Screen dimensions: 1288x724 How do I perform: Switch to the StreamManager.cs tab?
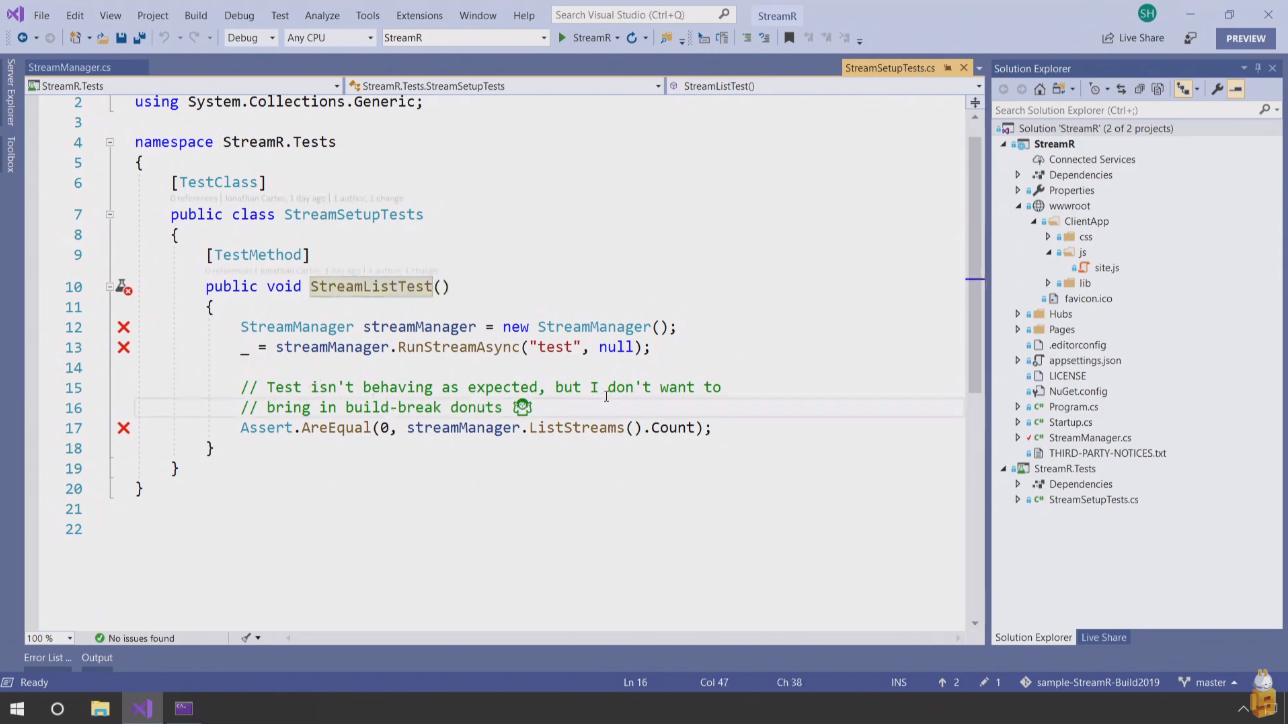pyautogui.click(x=70, y=67)
